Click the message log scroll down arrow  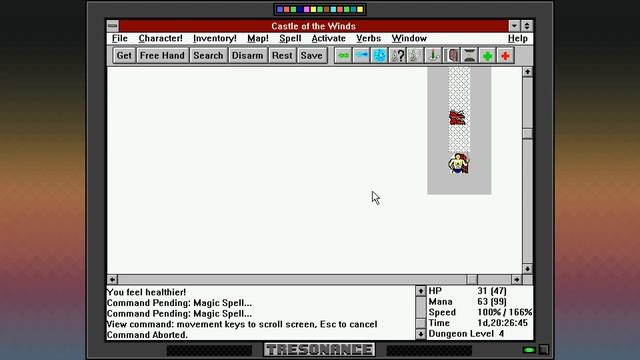click(421, 334)
